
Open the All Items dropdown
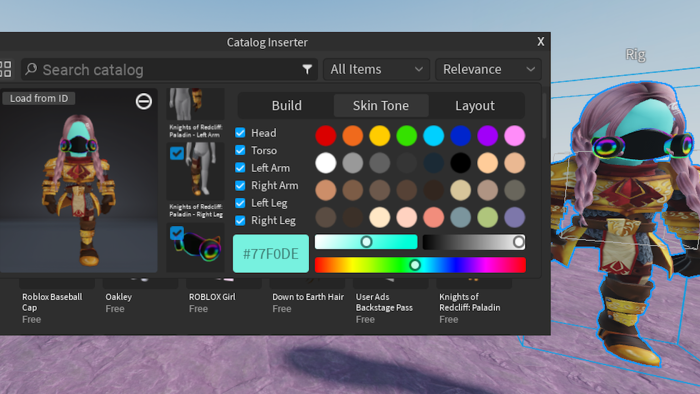[x=376, y=69]
